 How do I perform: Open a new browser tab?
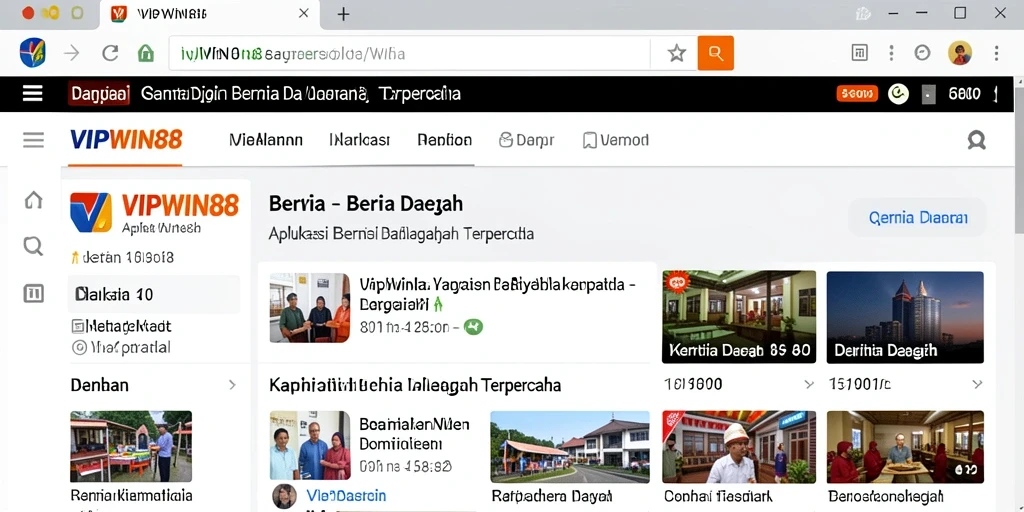click(343, 14)
